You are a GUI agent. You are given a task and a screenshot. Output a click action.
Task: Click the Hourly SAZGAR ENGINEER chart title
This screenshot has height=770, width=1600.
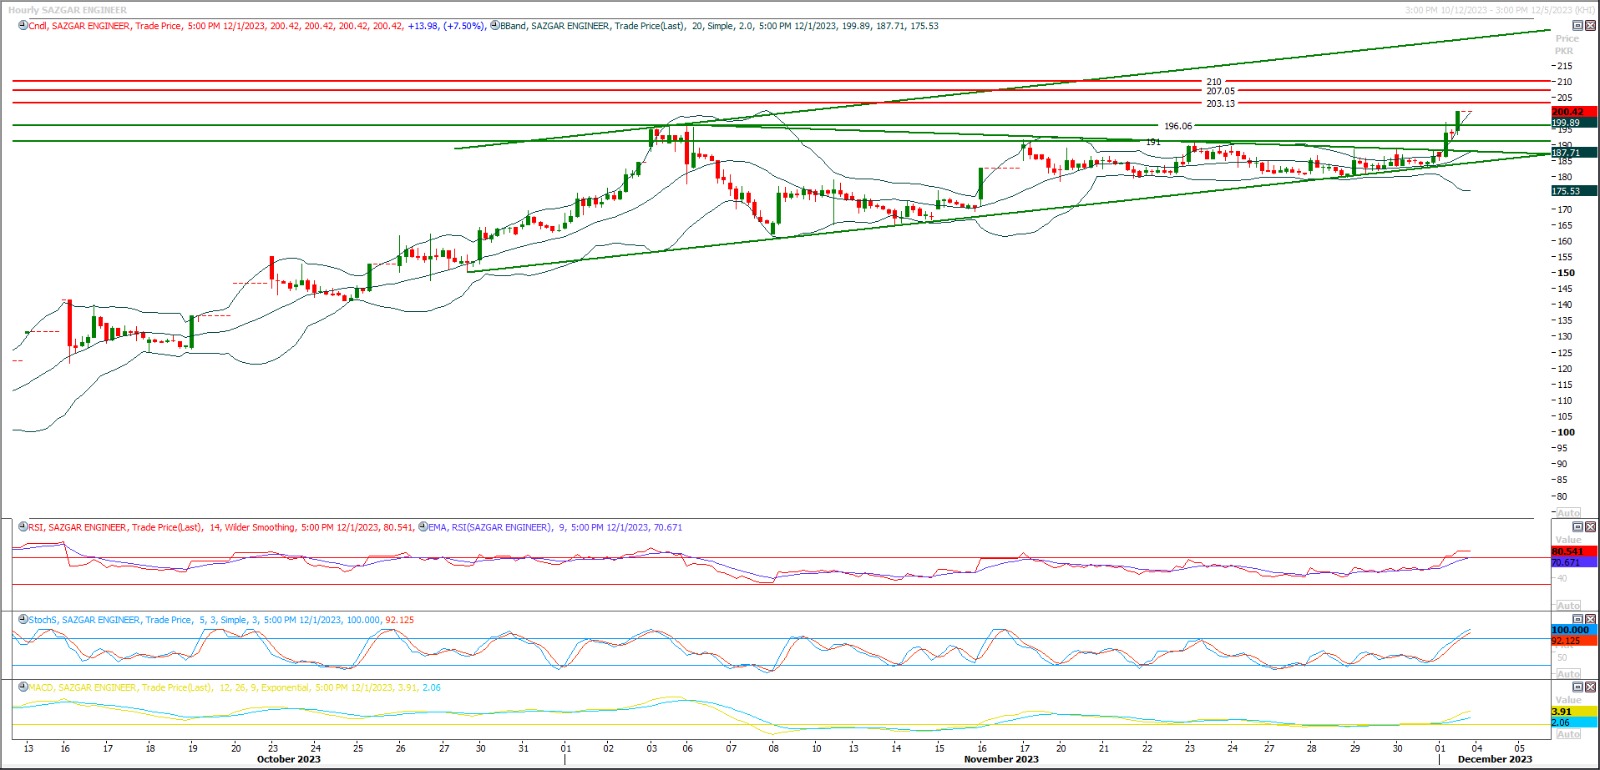[67, 10]
